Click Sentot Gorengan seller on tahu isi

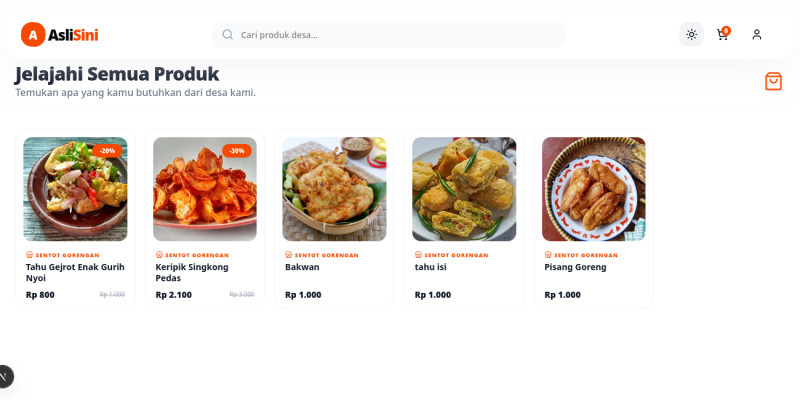pos(456,255)
